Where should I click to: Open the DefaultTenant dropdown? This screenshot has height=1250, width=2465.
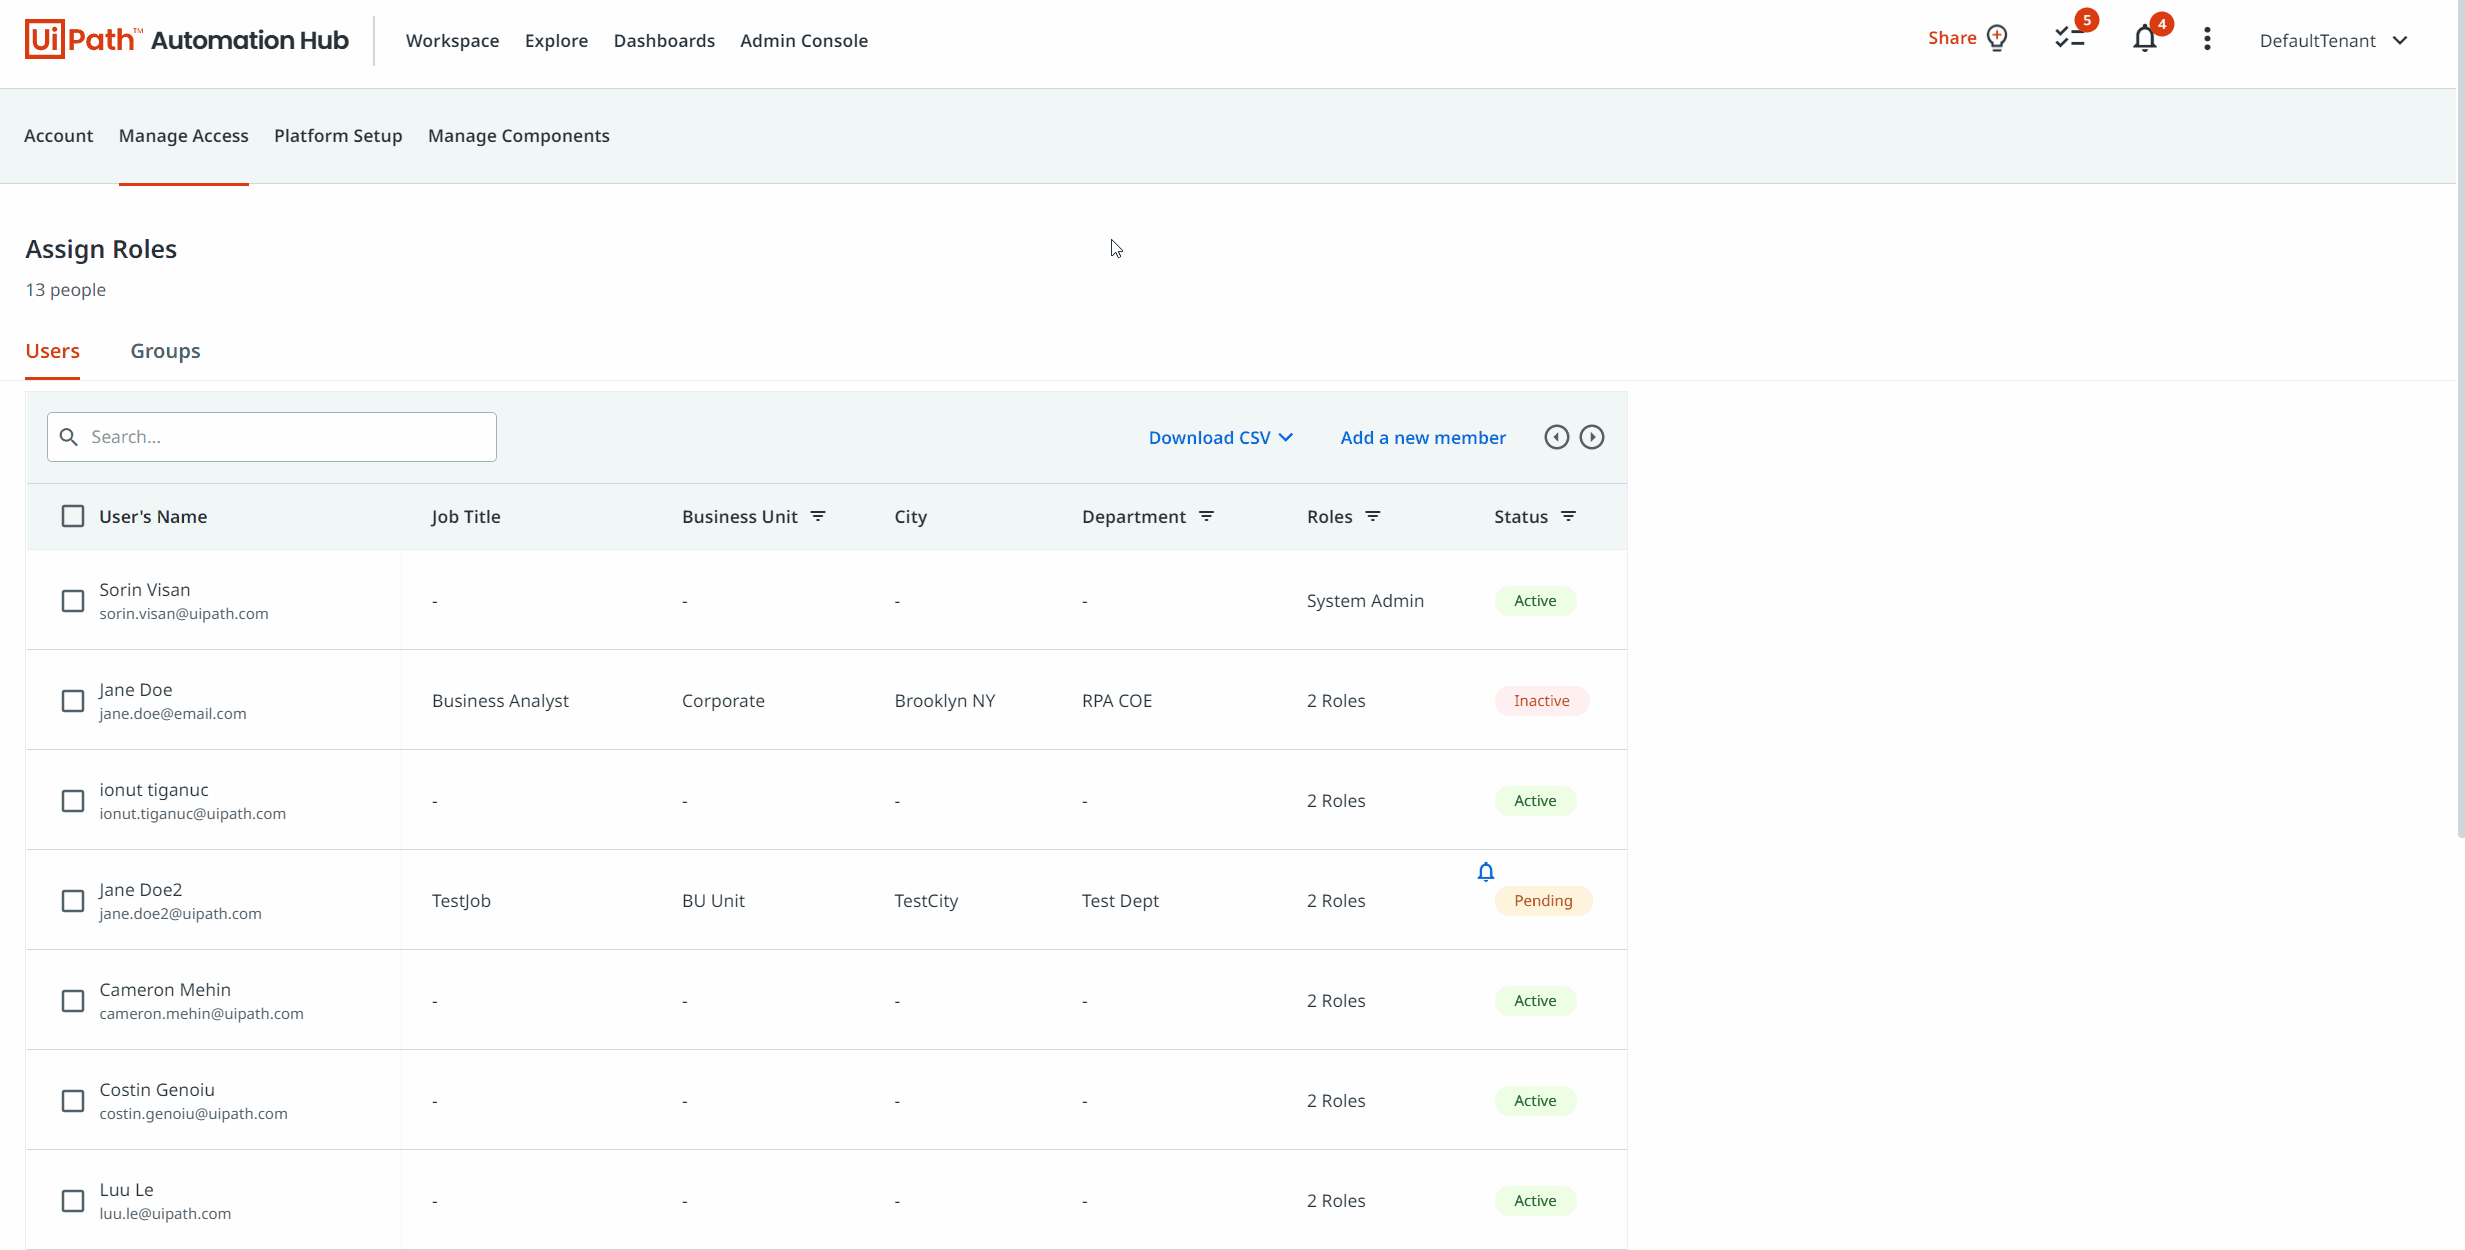(x=2333, y=40)
